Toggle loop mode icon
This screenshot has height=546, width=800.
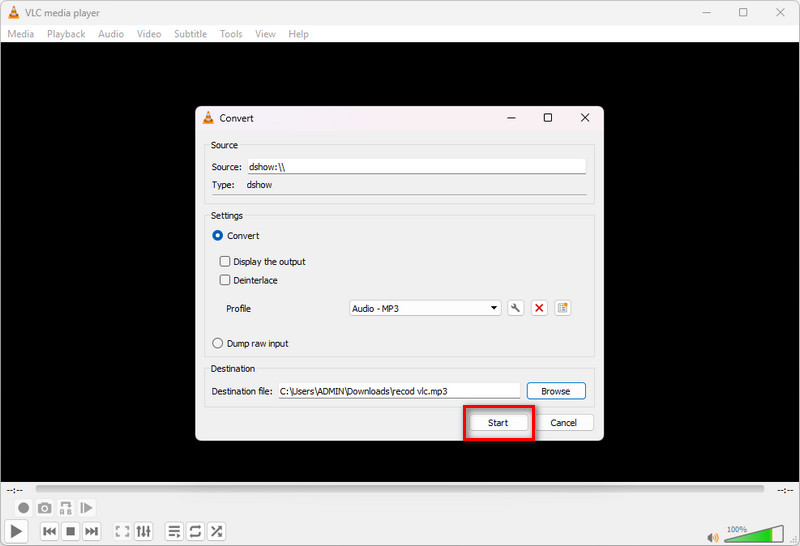(195, 531)
